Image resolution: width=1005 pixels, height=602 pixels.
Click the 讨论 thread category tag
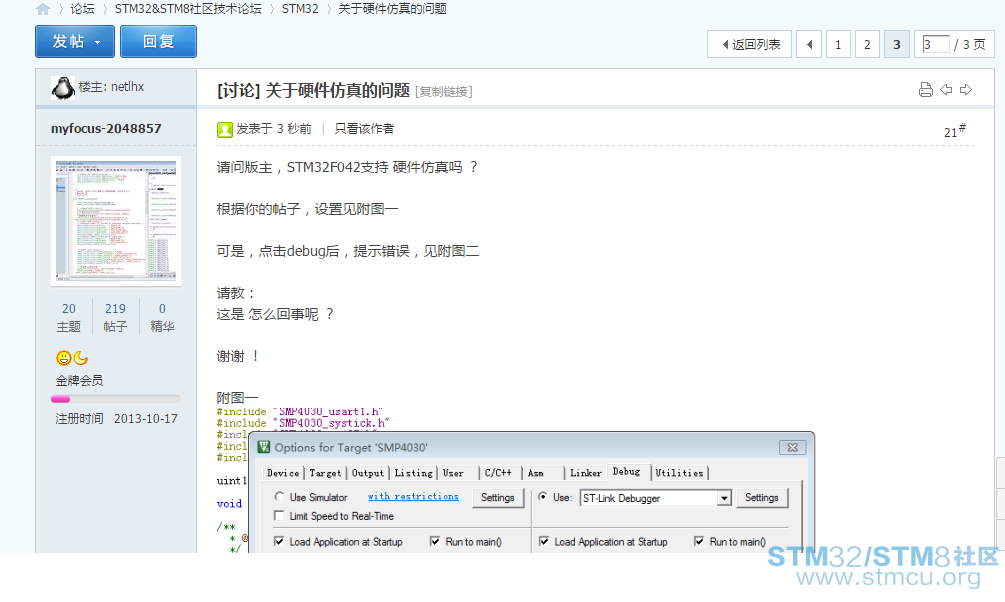pyautogui.click(x=238, y=90)
